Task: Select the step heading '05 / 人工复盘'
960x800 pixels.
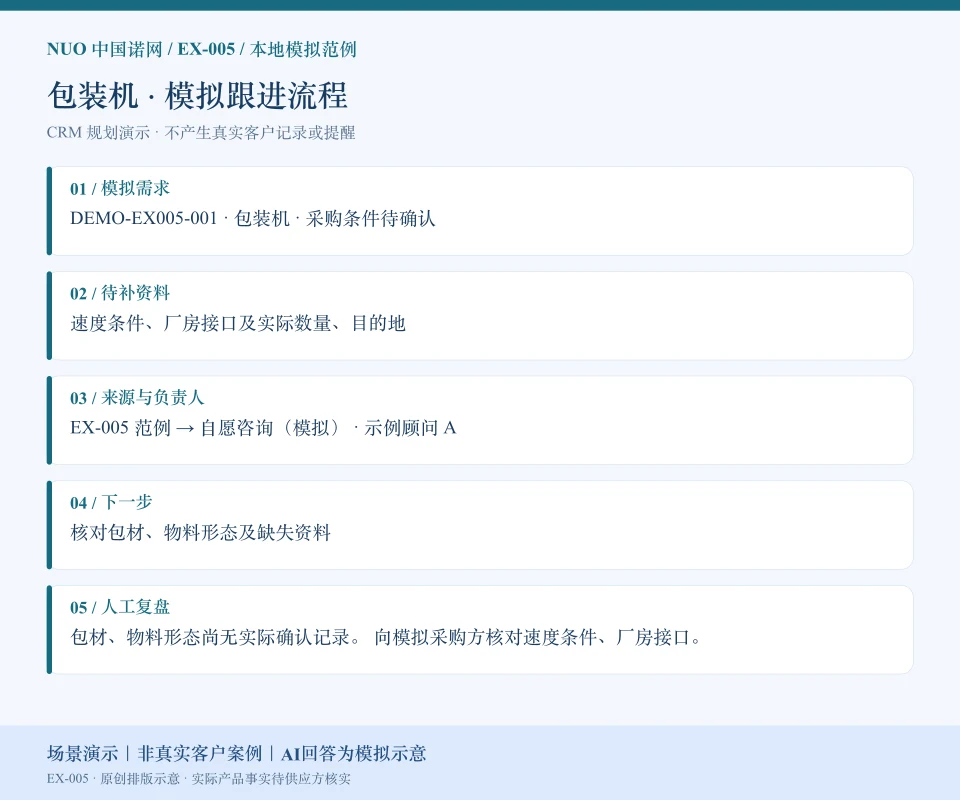Action: click(119, 607)
